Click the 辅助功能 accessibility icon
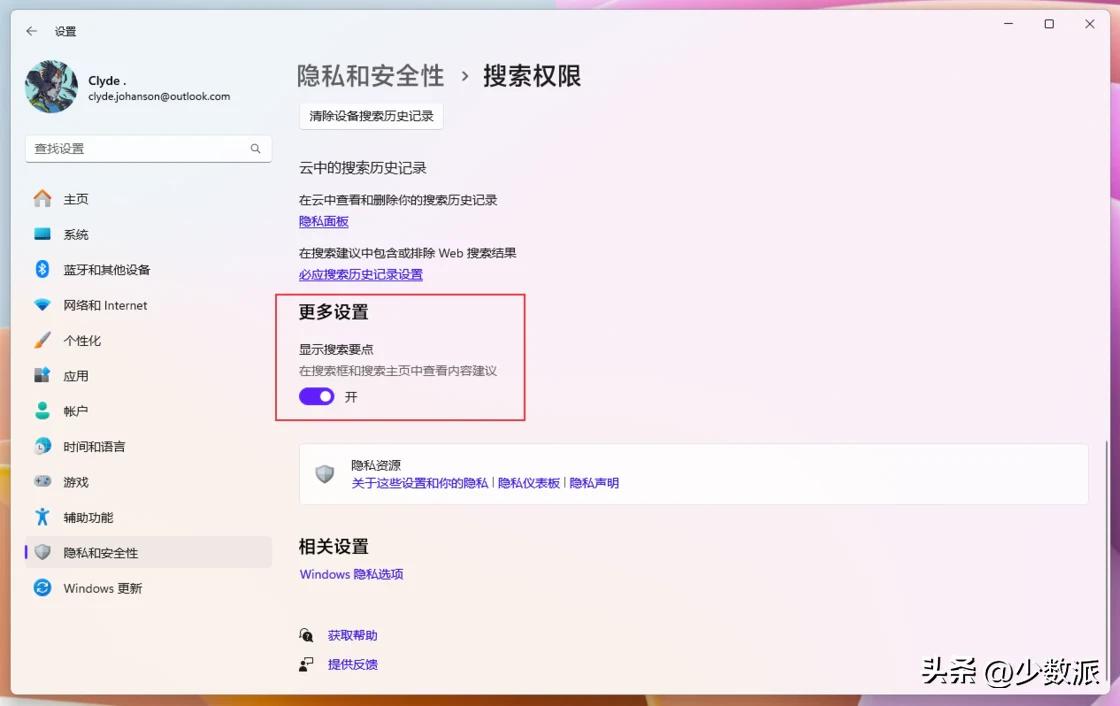 point(42,517)
